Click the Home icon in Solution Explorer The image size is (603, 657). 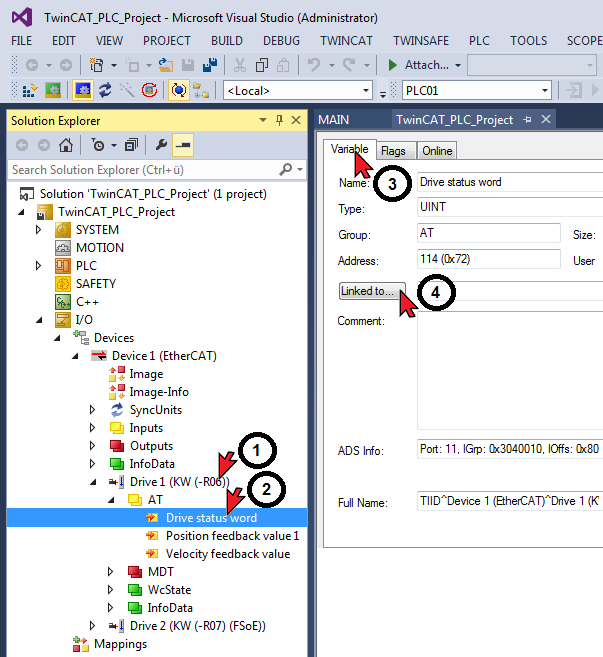[x=66, y=145]
